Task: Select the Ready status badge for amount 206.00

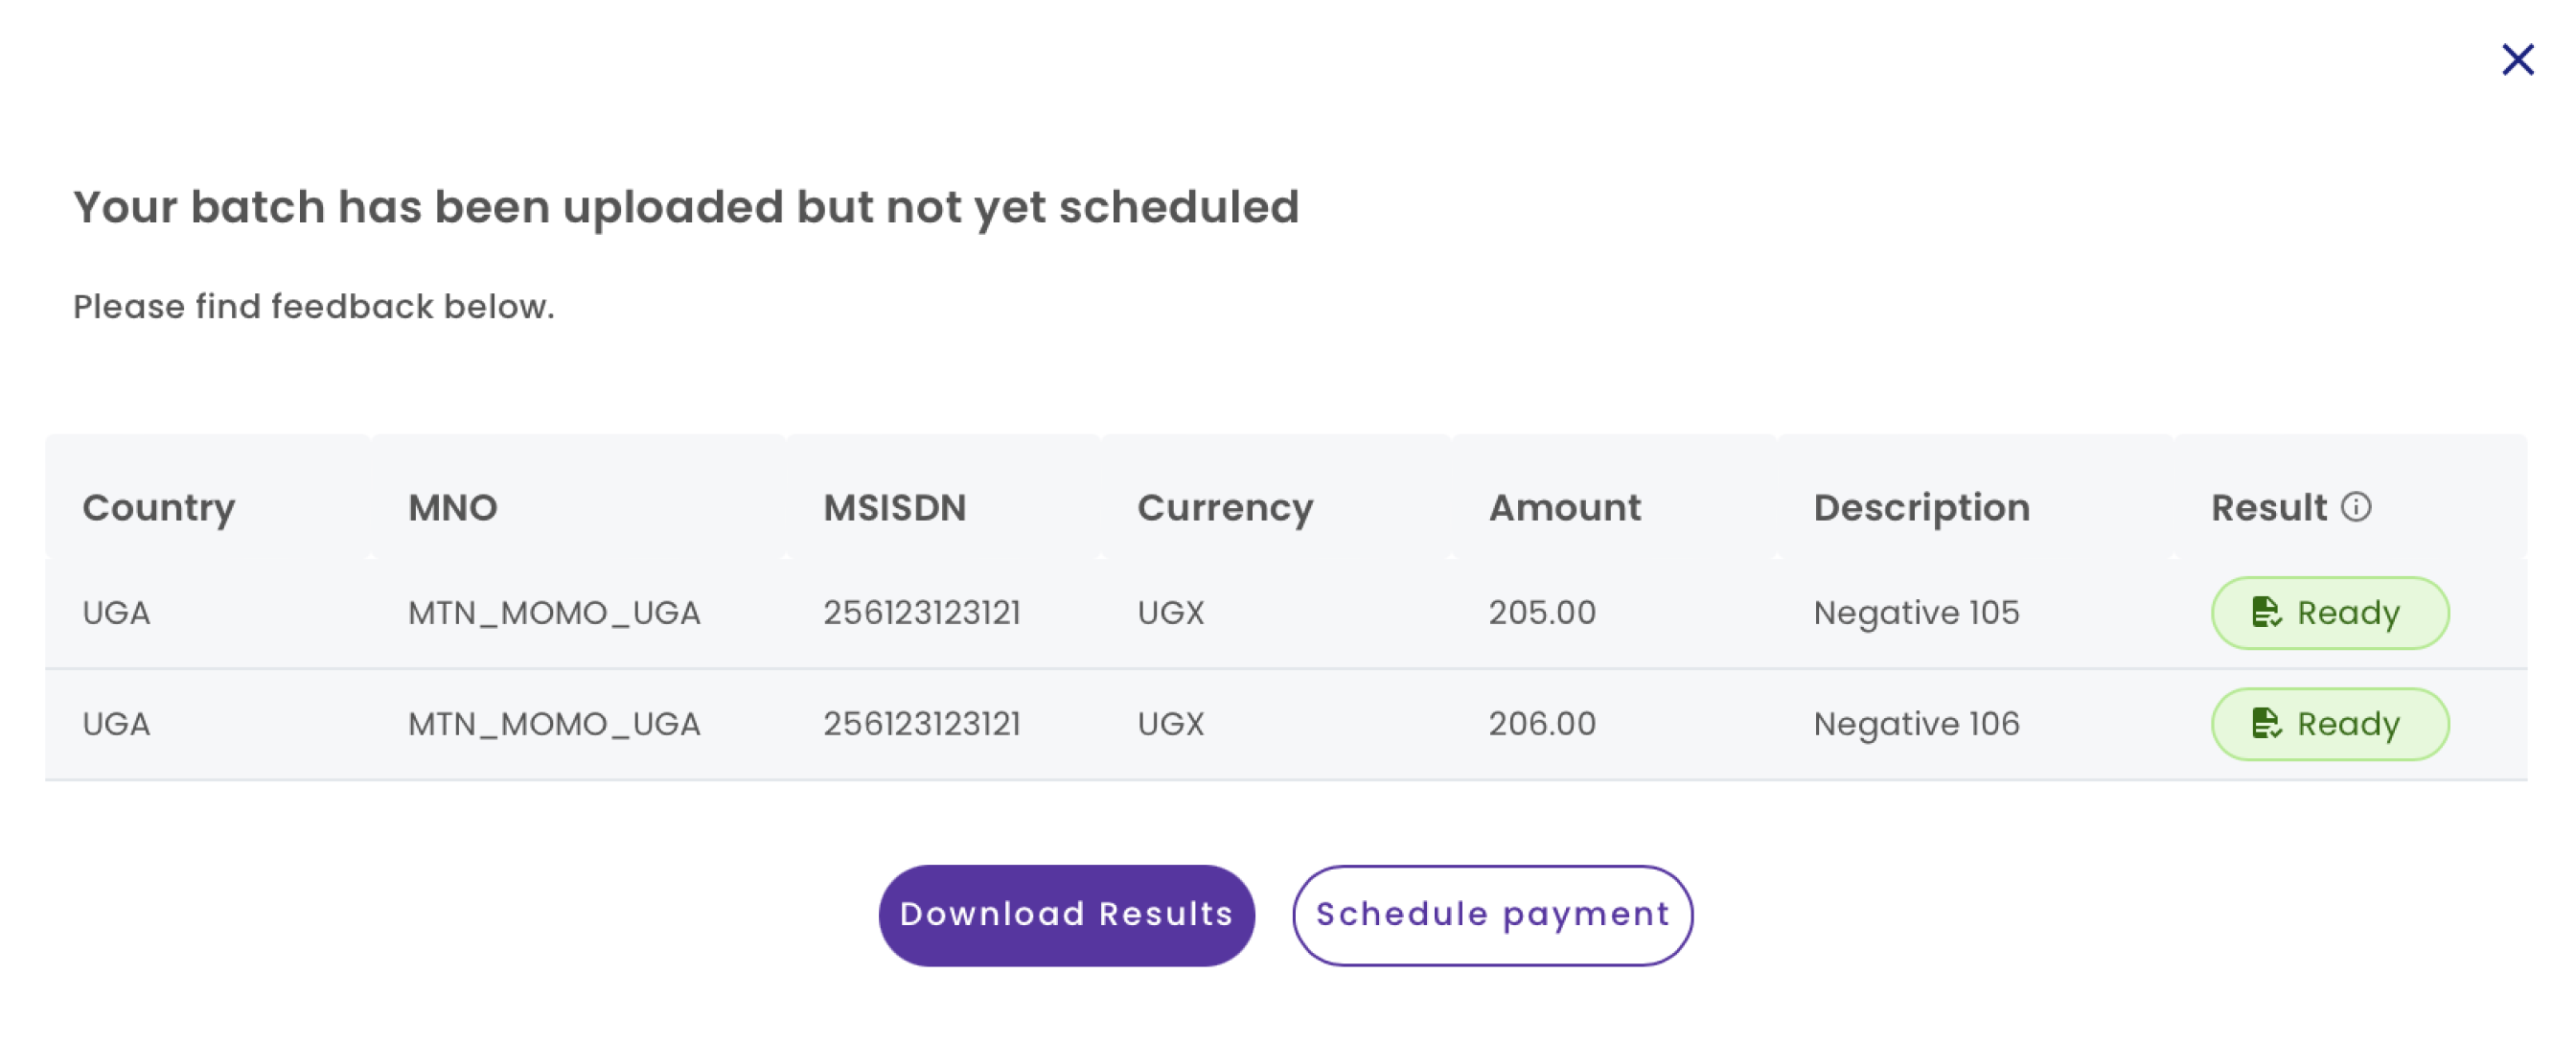Action: pyautogui.click(x=2329, y=724)
